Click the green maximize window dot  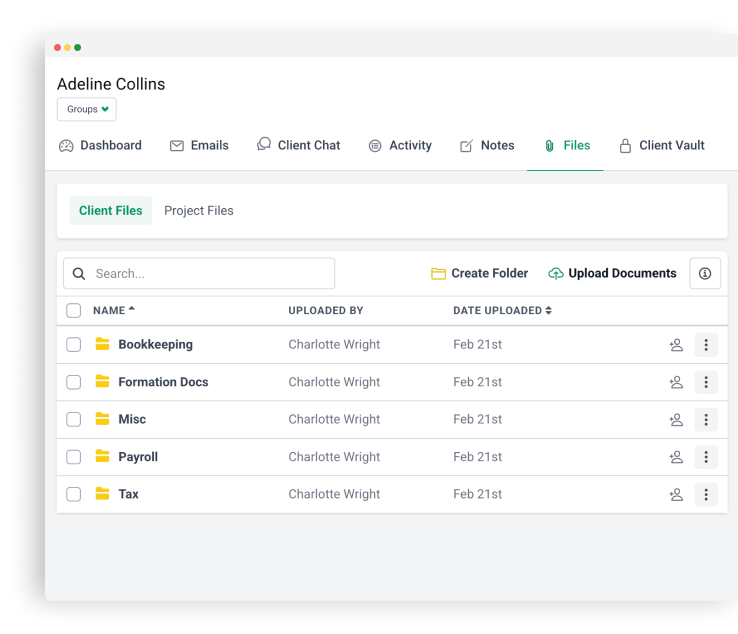click(78, 48)
